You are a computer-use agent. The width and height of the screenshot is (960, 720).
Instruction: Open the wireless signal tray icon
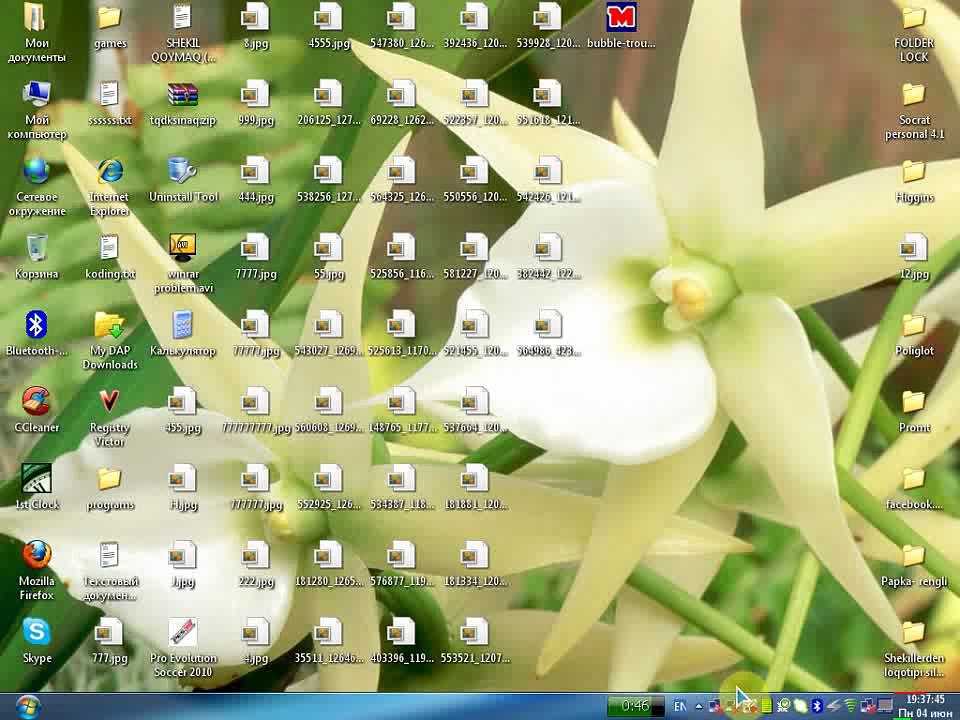point(850,707)
